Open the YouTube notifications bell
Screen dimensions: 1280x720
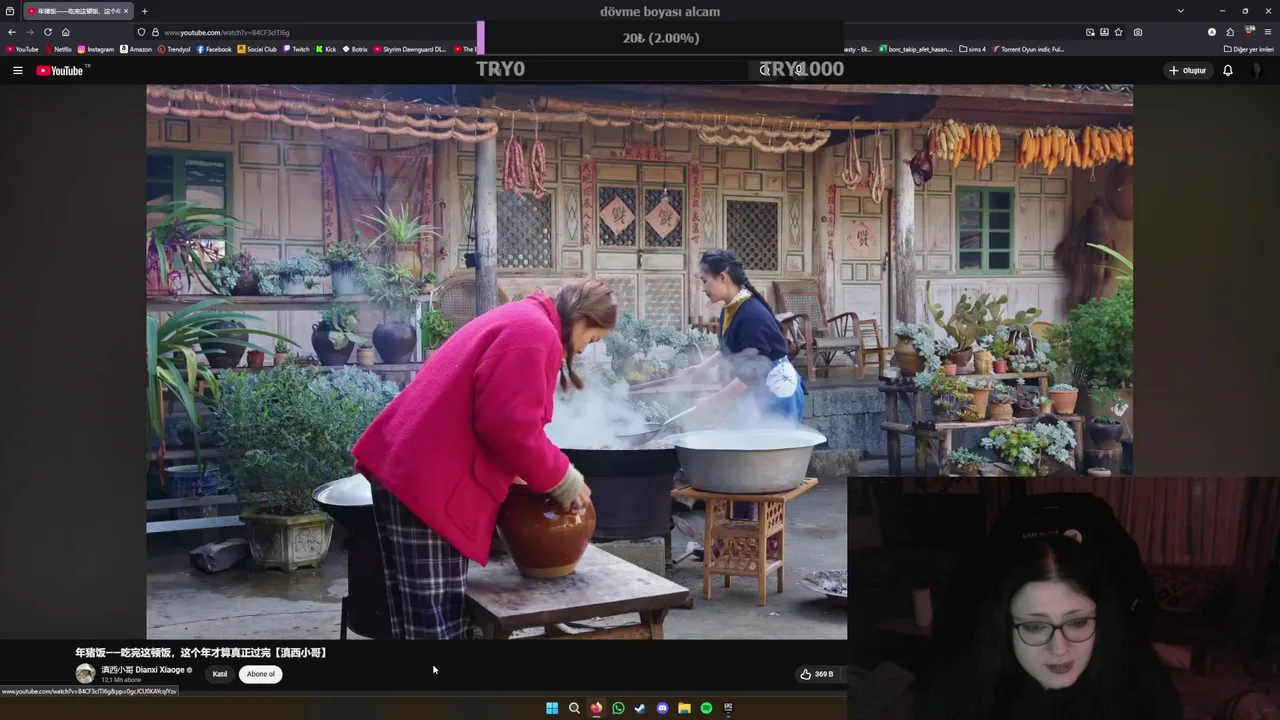click(1228, 70)
